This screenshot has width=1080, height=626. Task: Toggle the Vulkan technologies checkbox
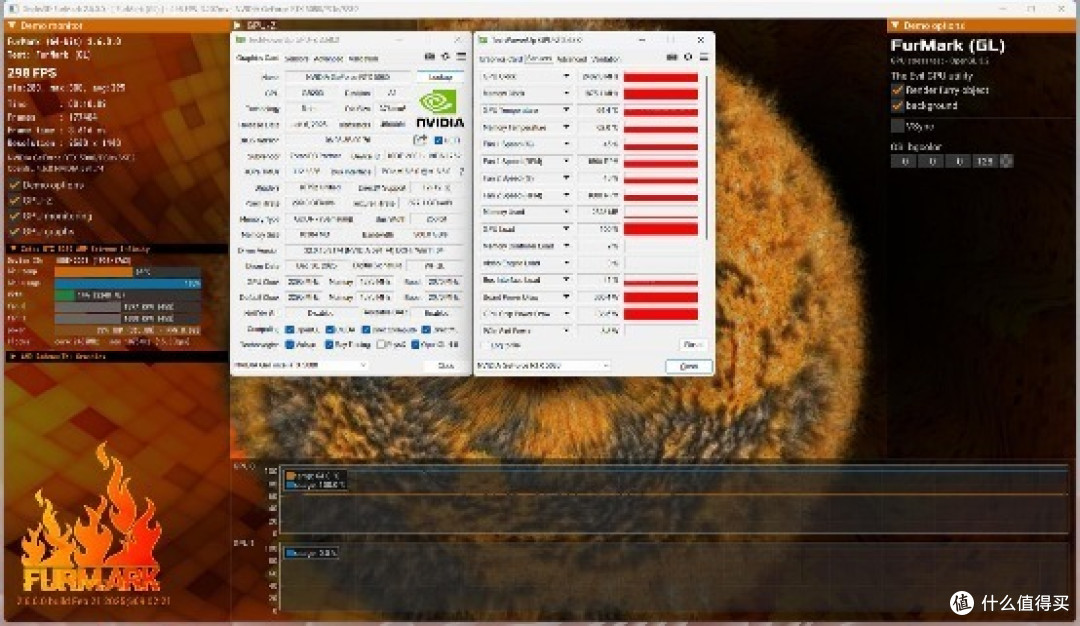tap(290, 344)
